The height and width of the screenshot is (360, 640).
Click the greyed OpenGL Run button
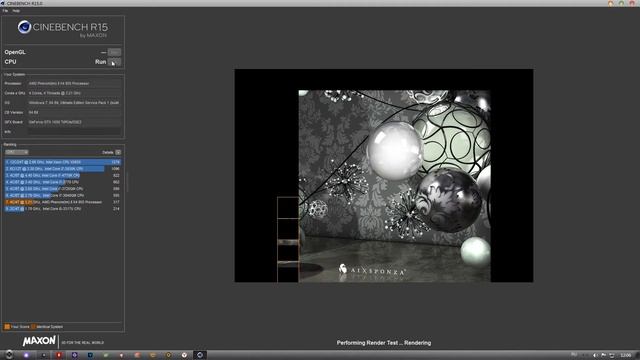114,52
